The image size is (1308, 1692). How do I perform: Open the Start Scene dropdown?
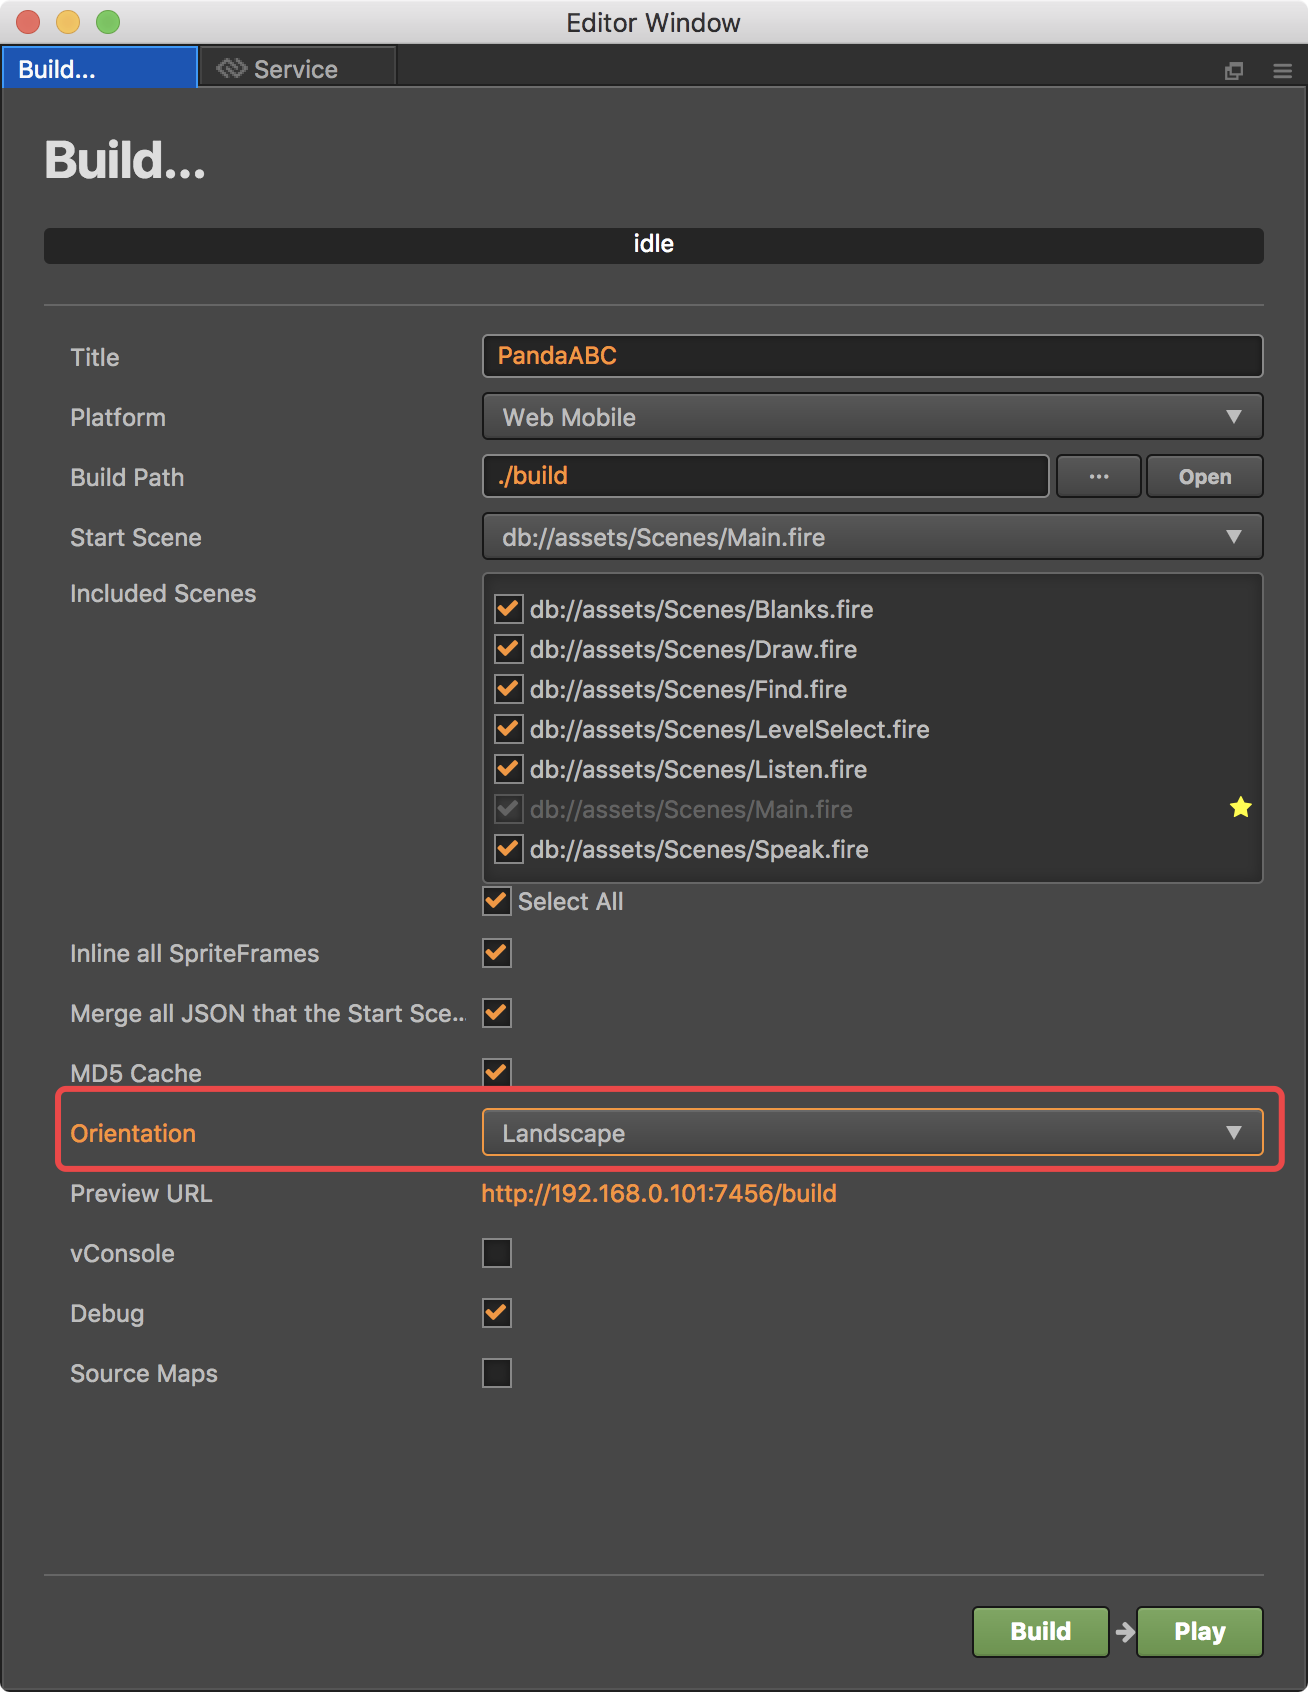click(872, 537)
